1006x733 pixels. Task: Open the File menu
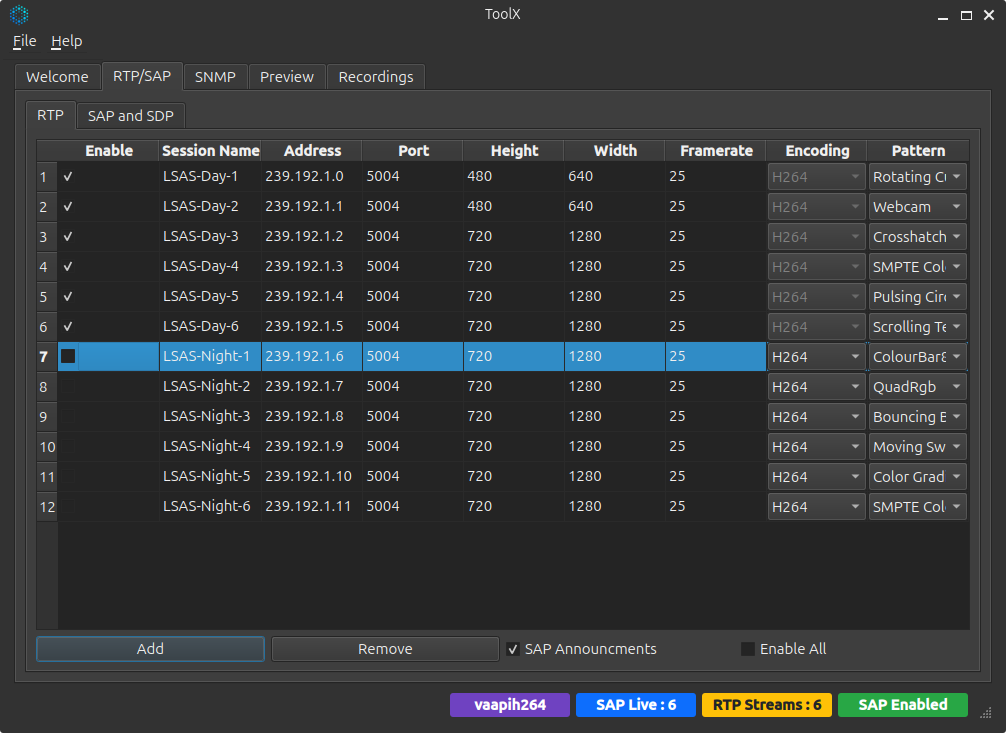click(x=24, y=41)
